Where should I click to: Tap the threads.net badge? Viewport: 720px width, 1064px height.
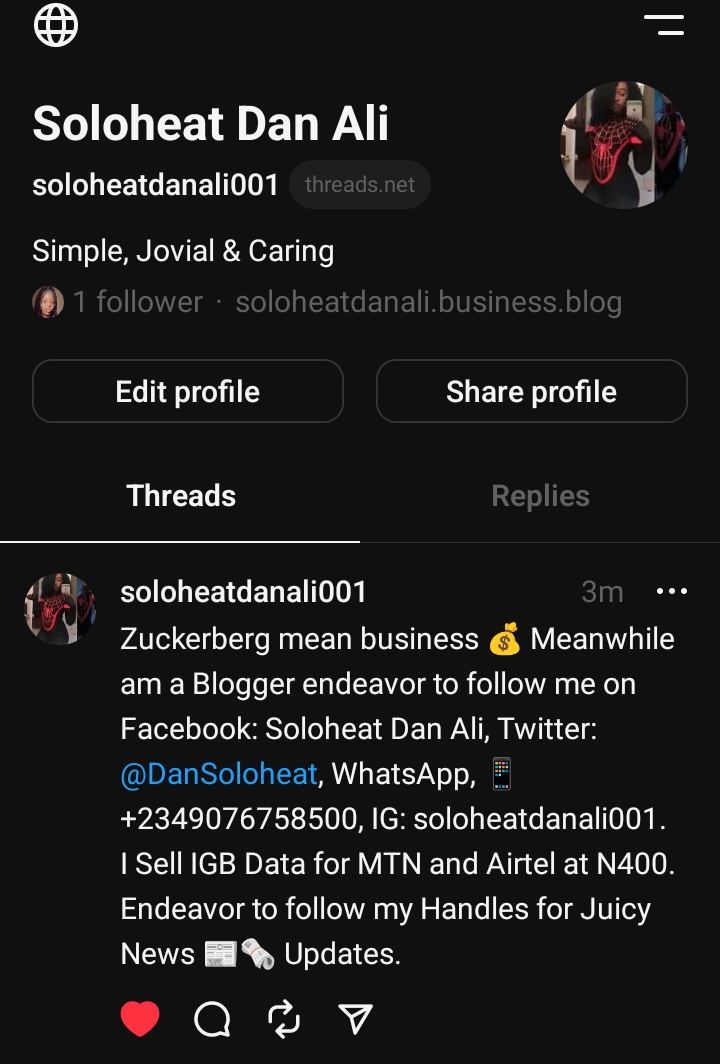tap(360, 185)
